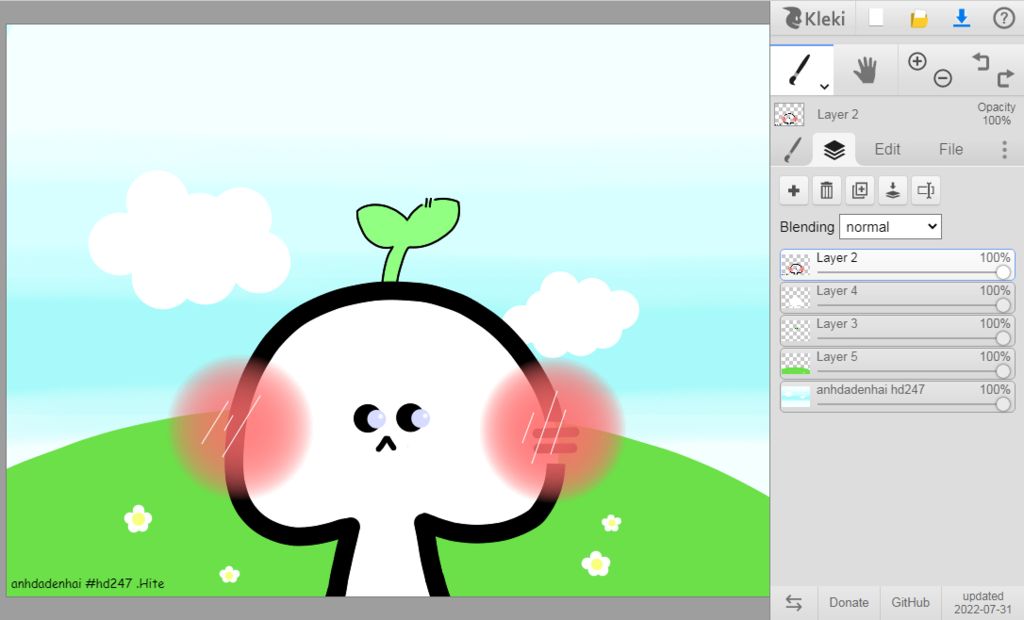The image size is (1024, 620).
Task: Click Layer 2 thumbnail in list
Action: [795, 265]
